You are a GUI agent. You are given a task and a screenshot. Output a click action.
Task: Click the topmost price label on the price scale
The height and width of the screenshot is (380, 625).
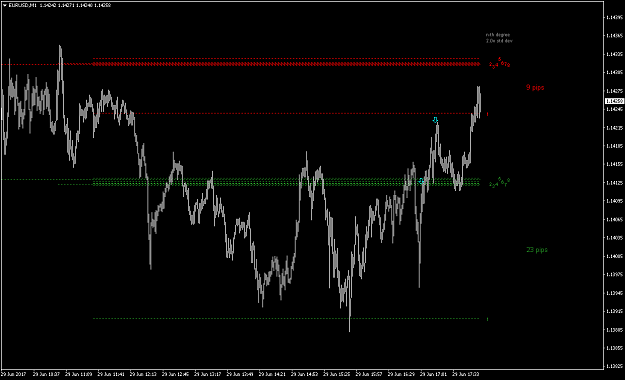pos(614,18)
